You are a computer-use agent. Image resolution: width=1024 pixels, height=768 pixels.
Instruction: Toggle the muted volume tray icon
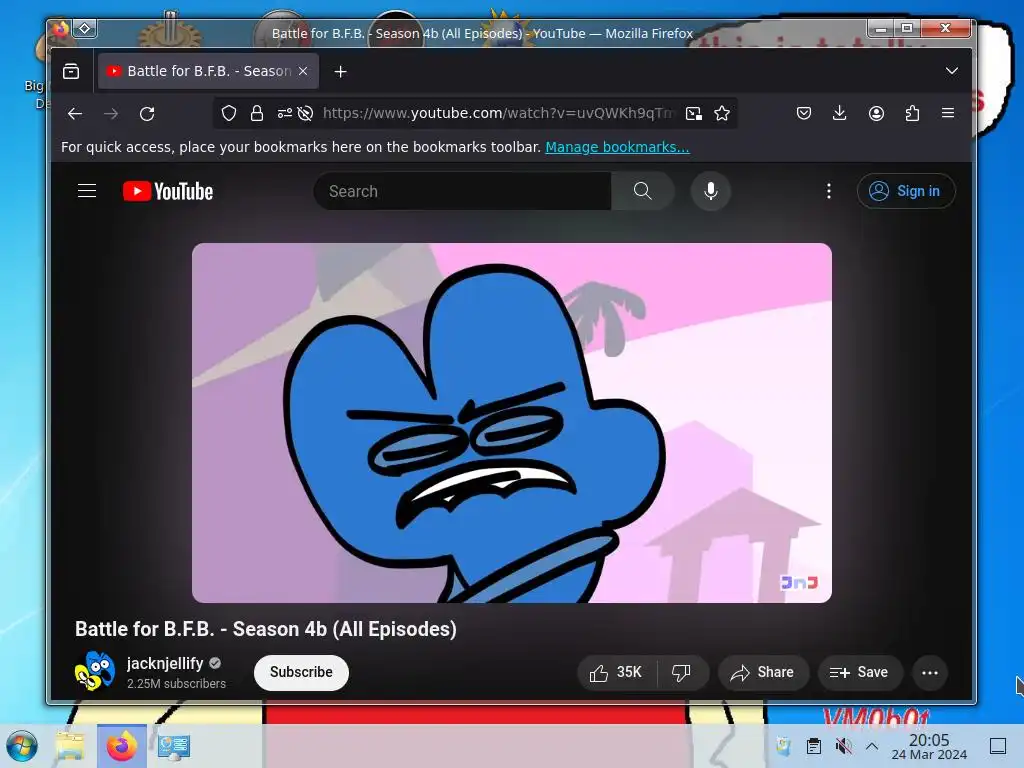(x=843, y=746)
